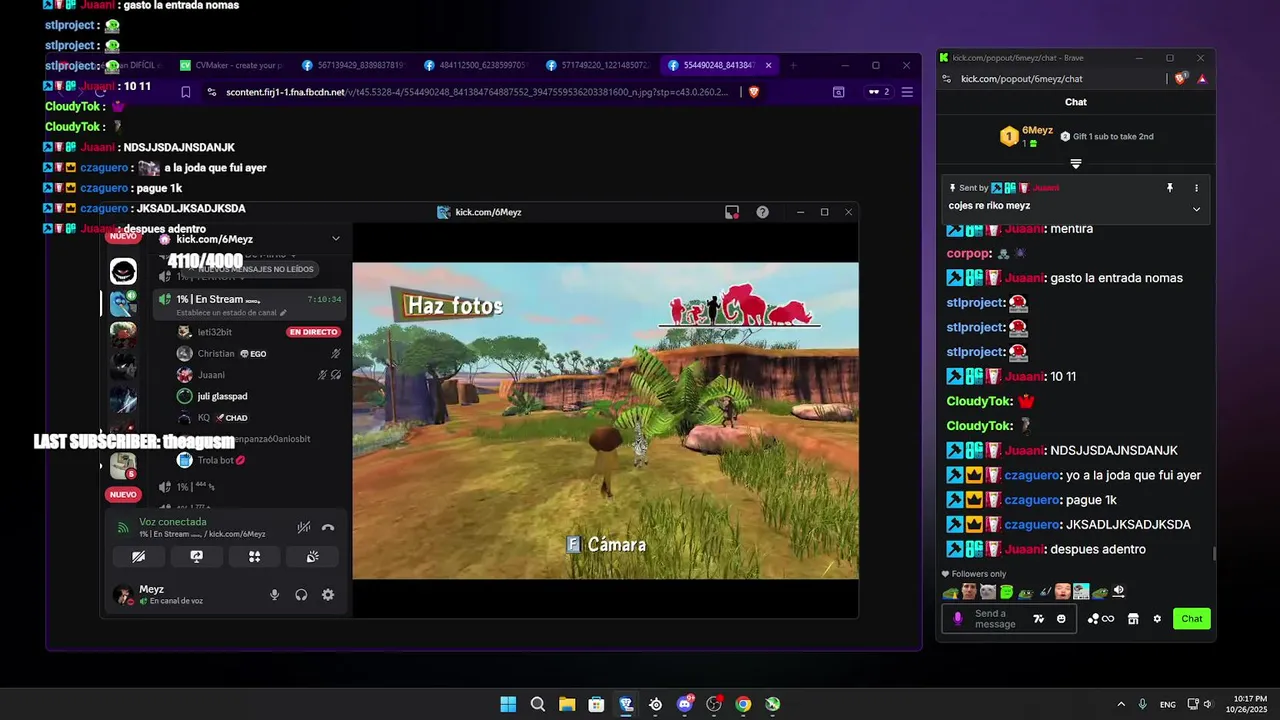Deafen with the Discord headphones icon
This screenshot has height=720, width=1280.
point(301,595)
